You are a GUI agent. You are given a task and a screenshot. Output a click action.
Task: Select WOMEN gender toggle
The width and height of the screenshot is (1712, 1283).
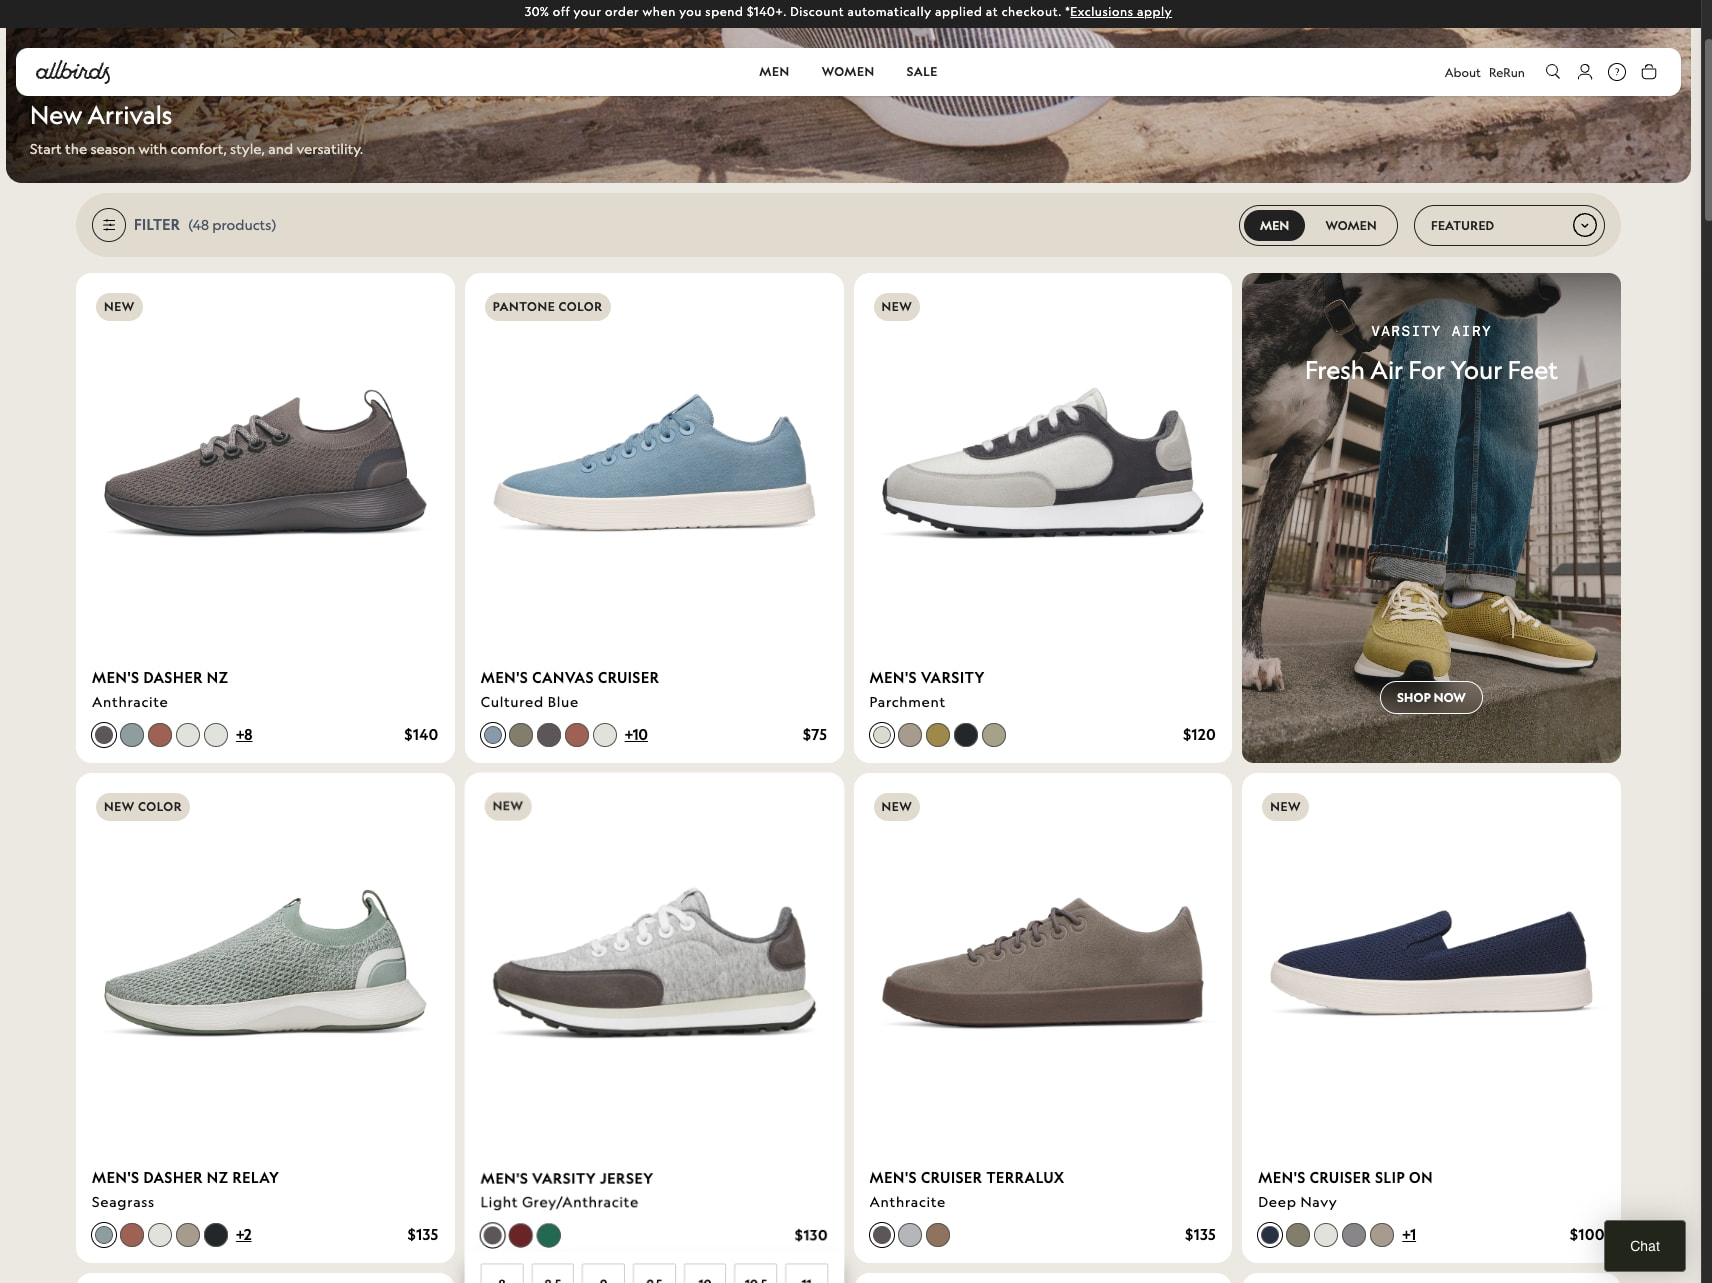(1351, 225)
